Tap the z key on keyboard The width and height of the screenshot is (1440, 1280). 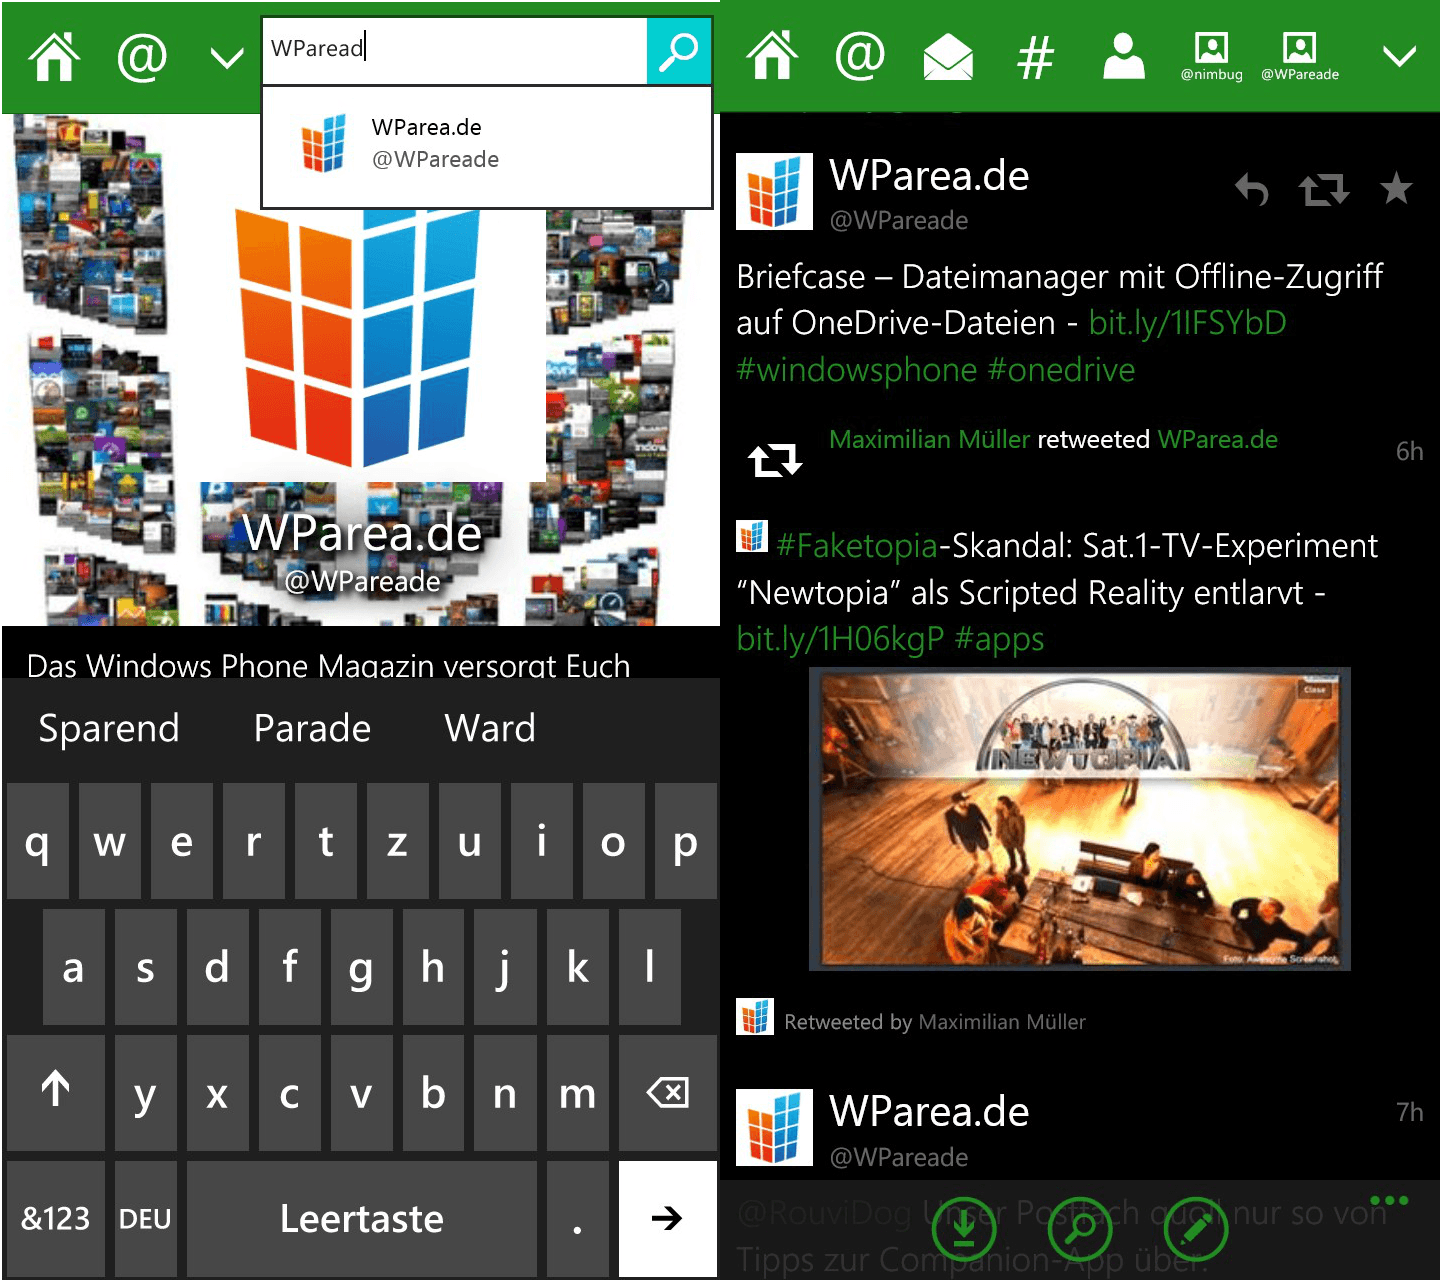(397, 841)
